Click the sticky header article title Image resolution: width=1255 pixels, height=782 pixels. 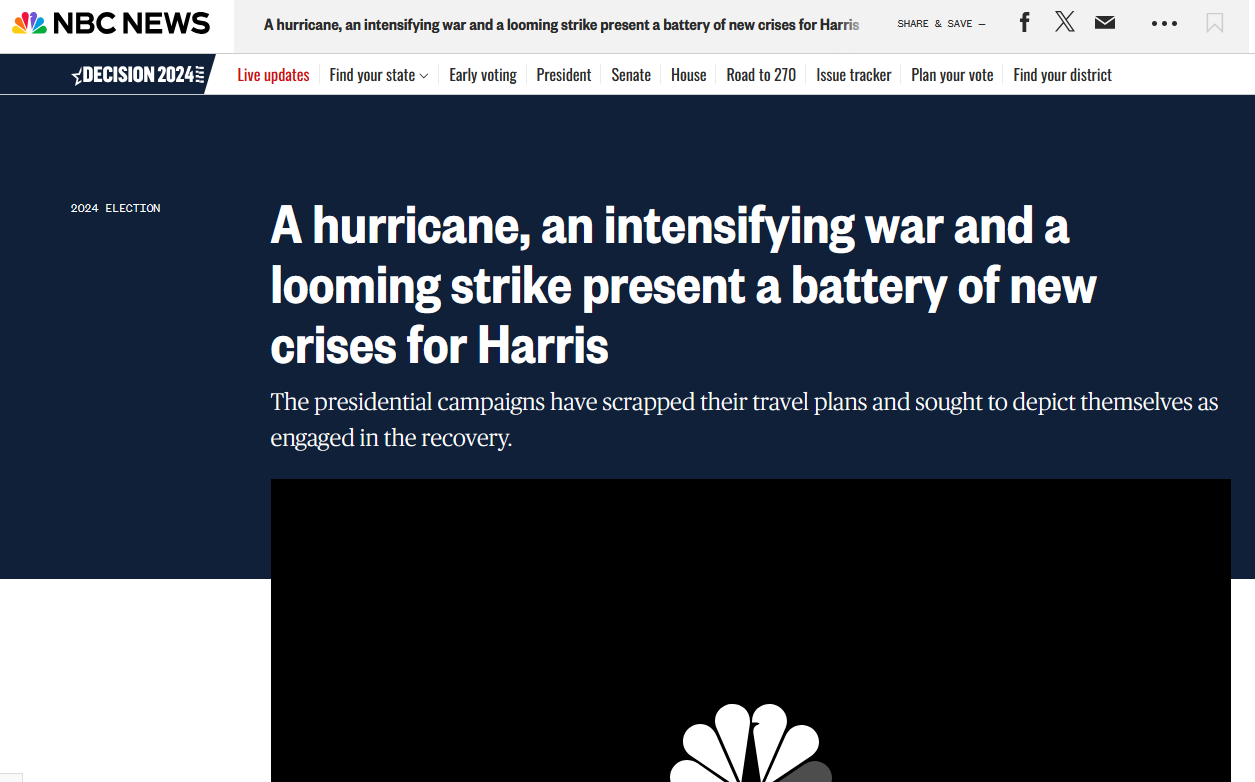(x=562, y=24)
